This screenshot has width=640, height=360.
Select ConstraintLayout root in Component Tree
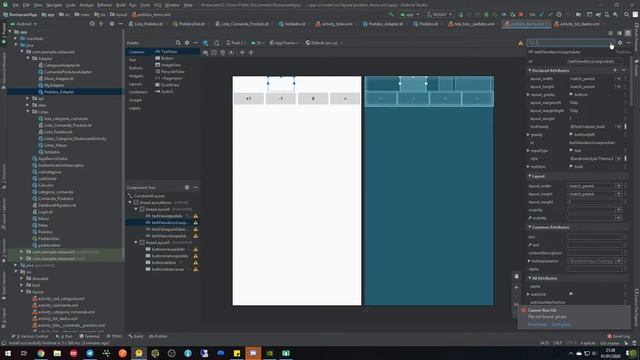(146, 196)
